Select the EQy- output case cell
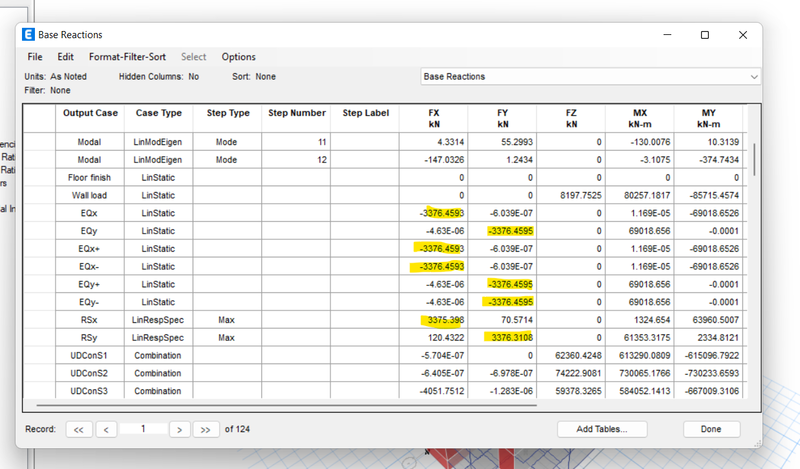This screenshot has height=469, width=800. (90, 302)
